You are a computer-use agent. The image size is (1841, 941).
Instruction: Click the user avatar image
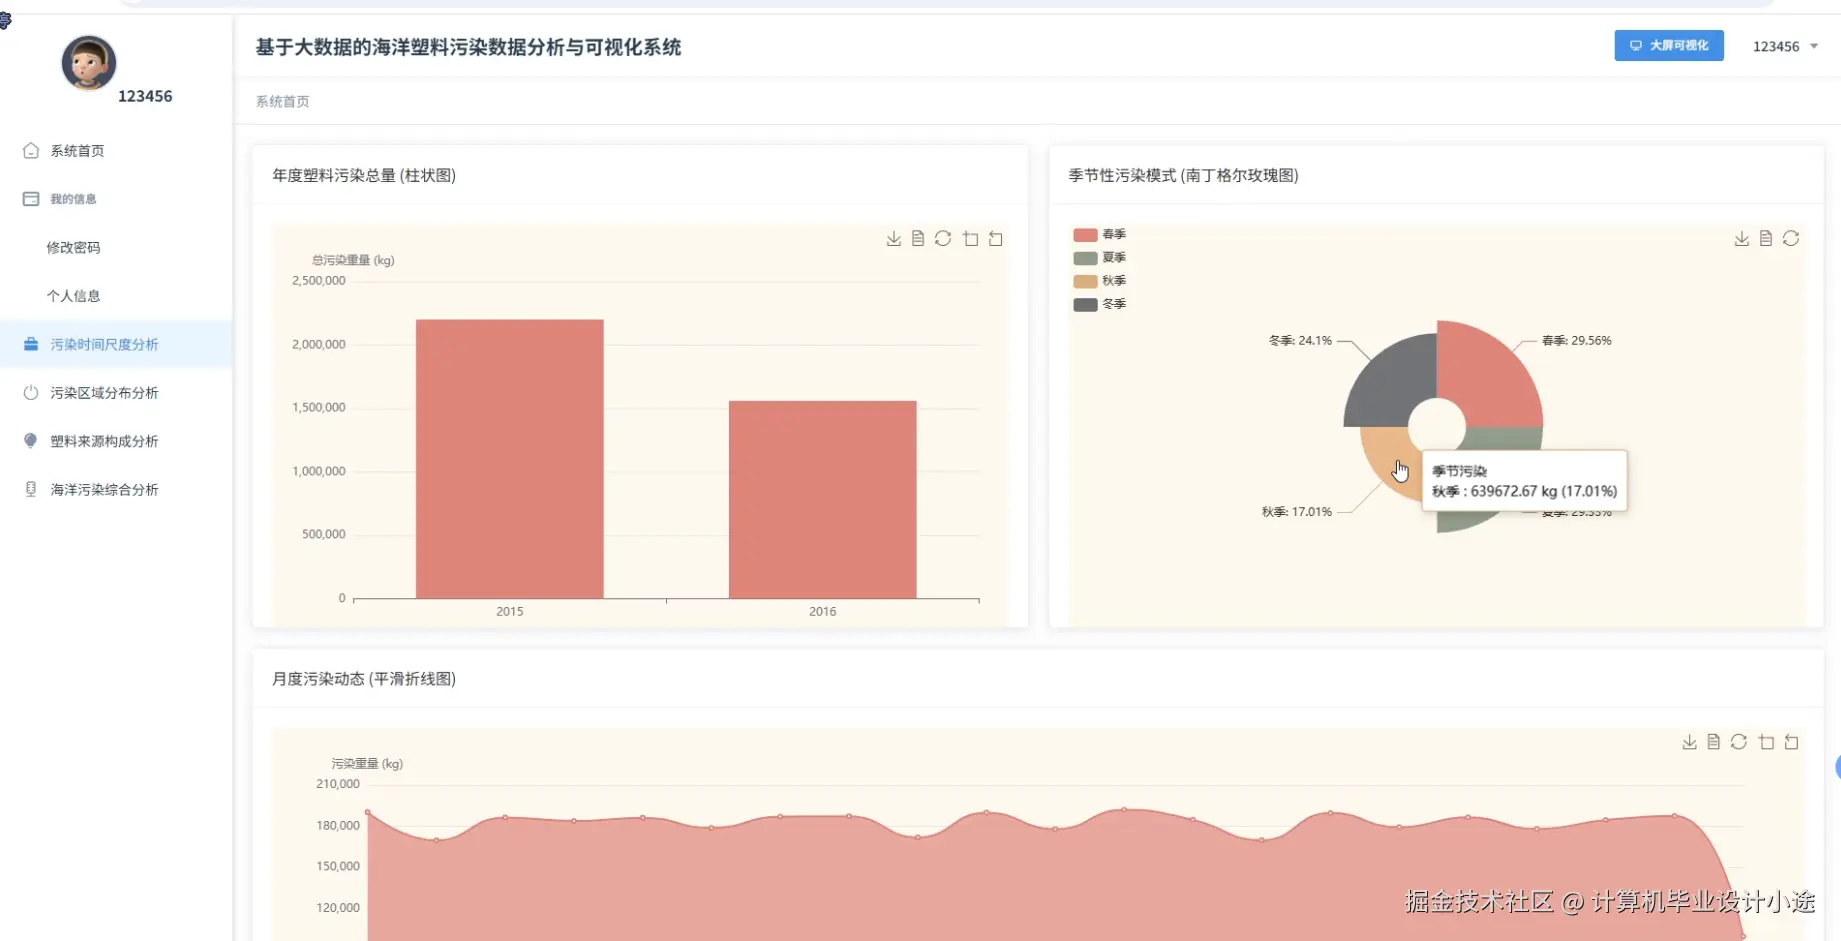tap(88, 63)
